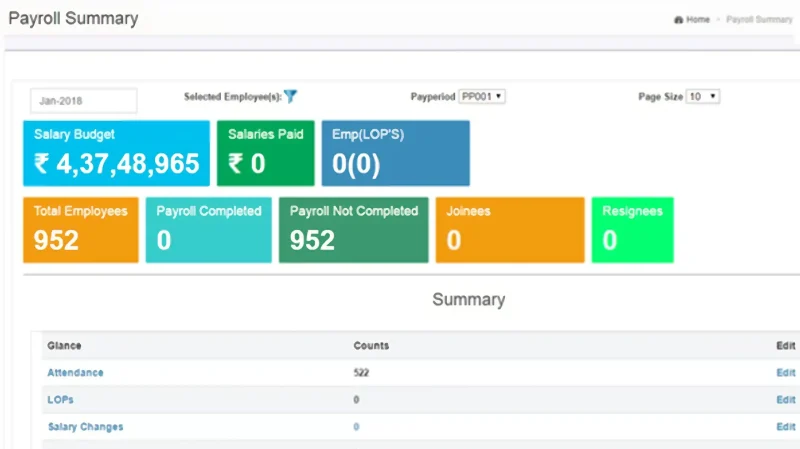The width and height of the screenshot is (800, 449).
Task: Open the Payperiod PP001 dropdown
Action: (x=482, y=96)
